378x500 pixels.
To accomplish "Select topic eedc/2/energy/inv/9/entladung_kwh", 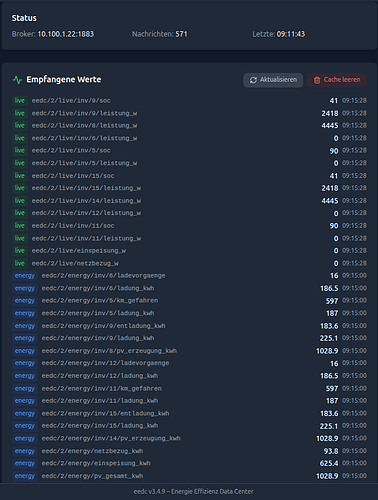I will tap(103, 326).
